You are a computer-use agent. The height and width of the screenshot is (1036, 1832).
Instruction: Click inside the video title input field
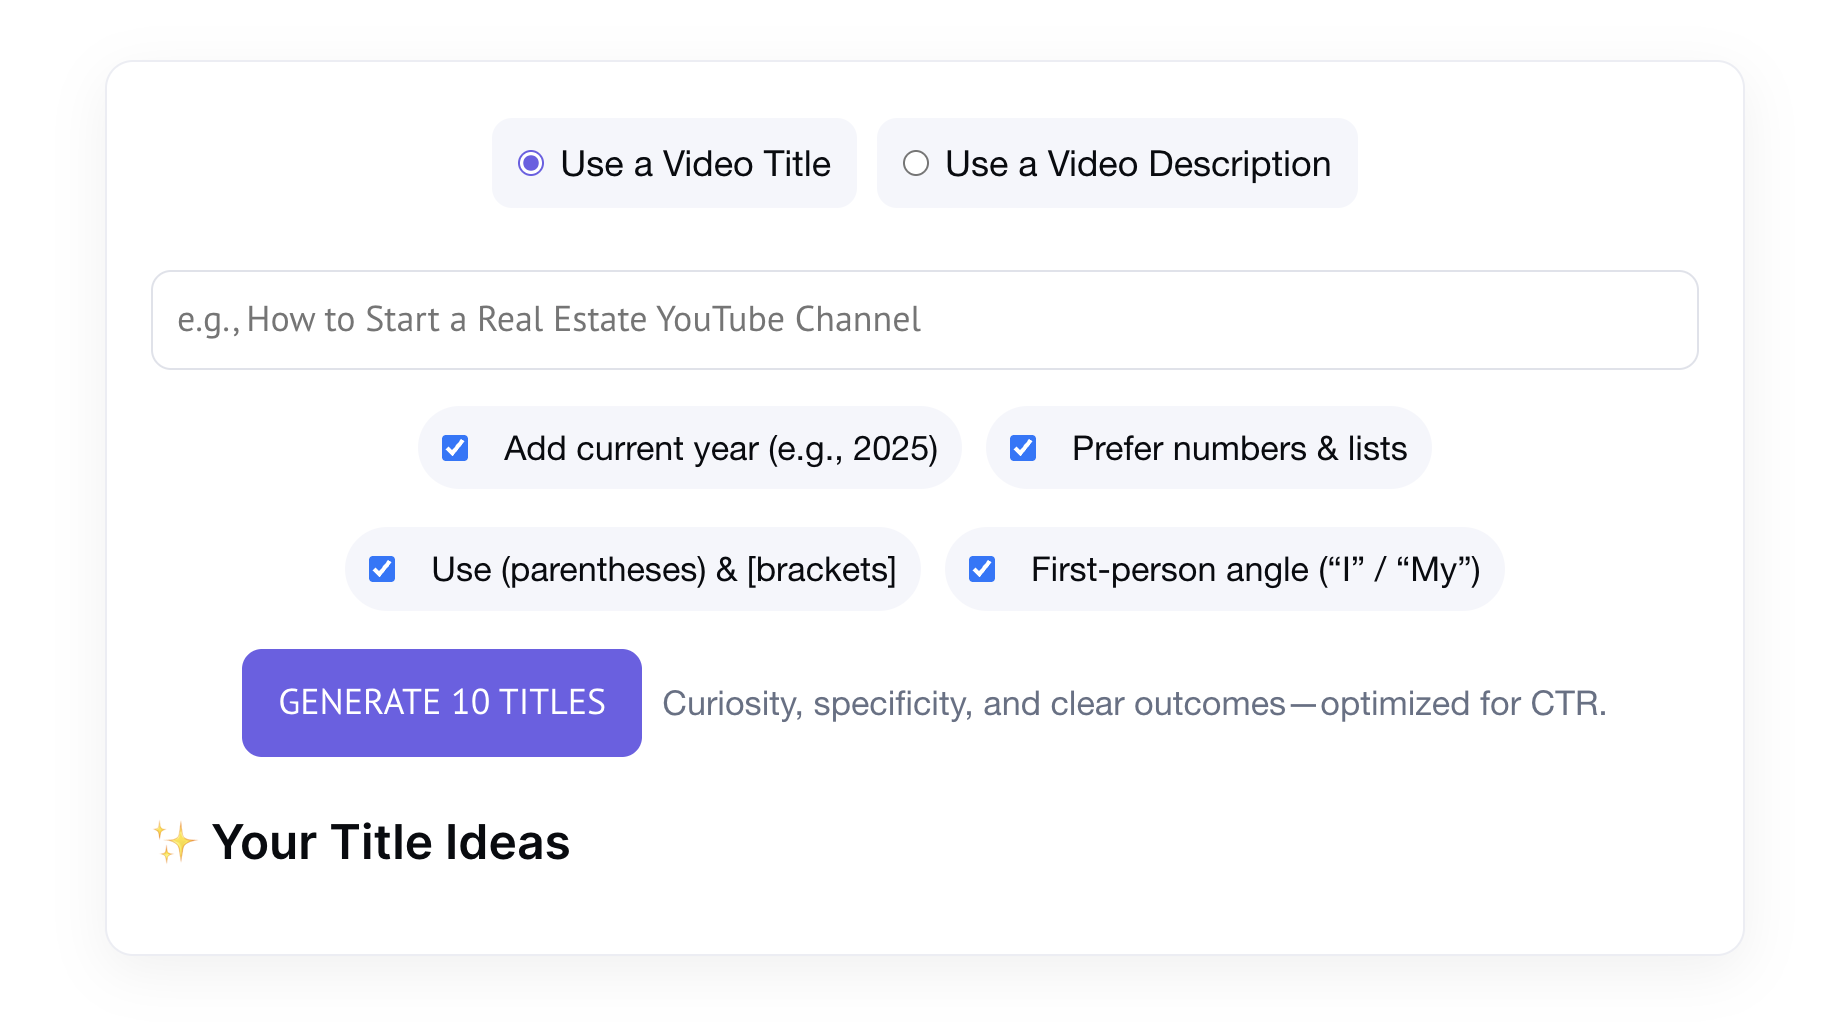click(924, 319)
